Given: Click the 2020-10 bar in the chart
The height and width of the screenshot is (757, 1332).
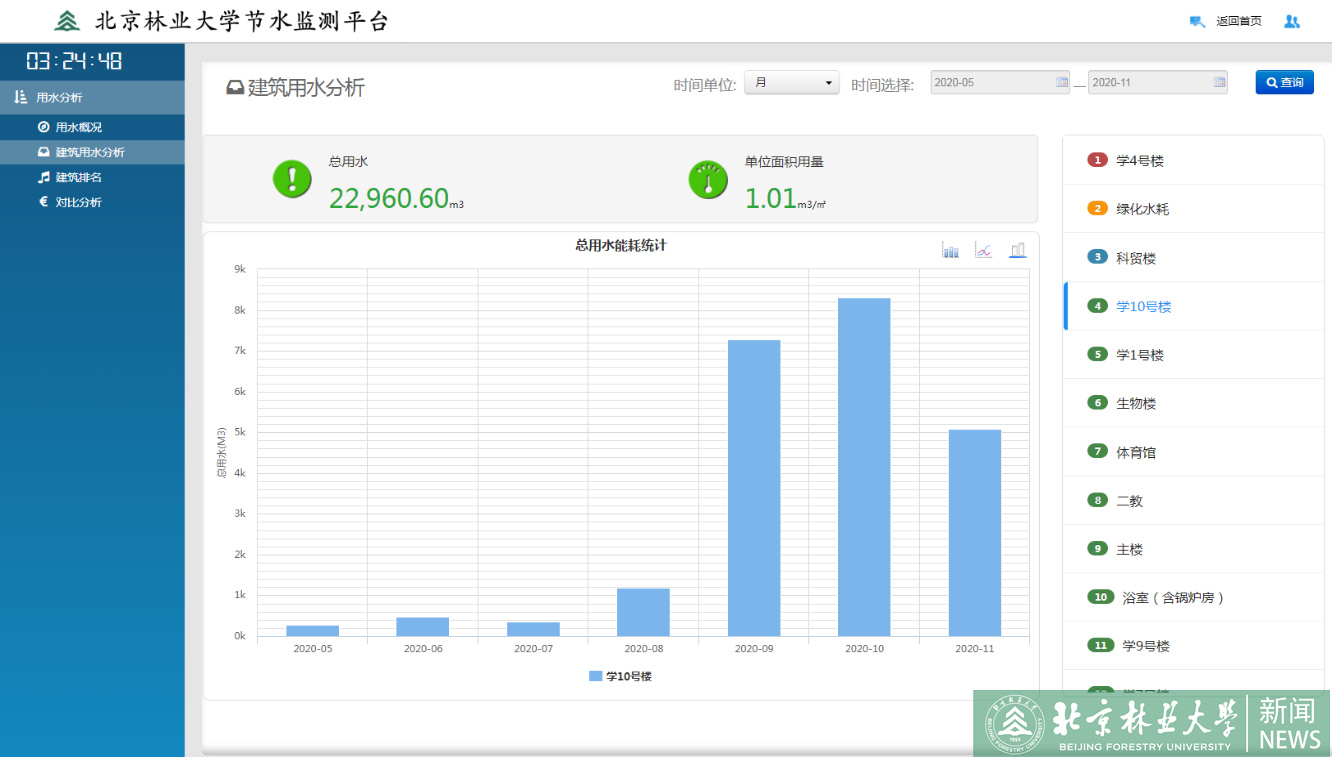Looking at the screenshot, I should point(864,468).
